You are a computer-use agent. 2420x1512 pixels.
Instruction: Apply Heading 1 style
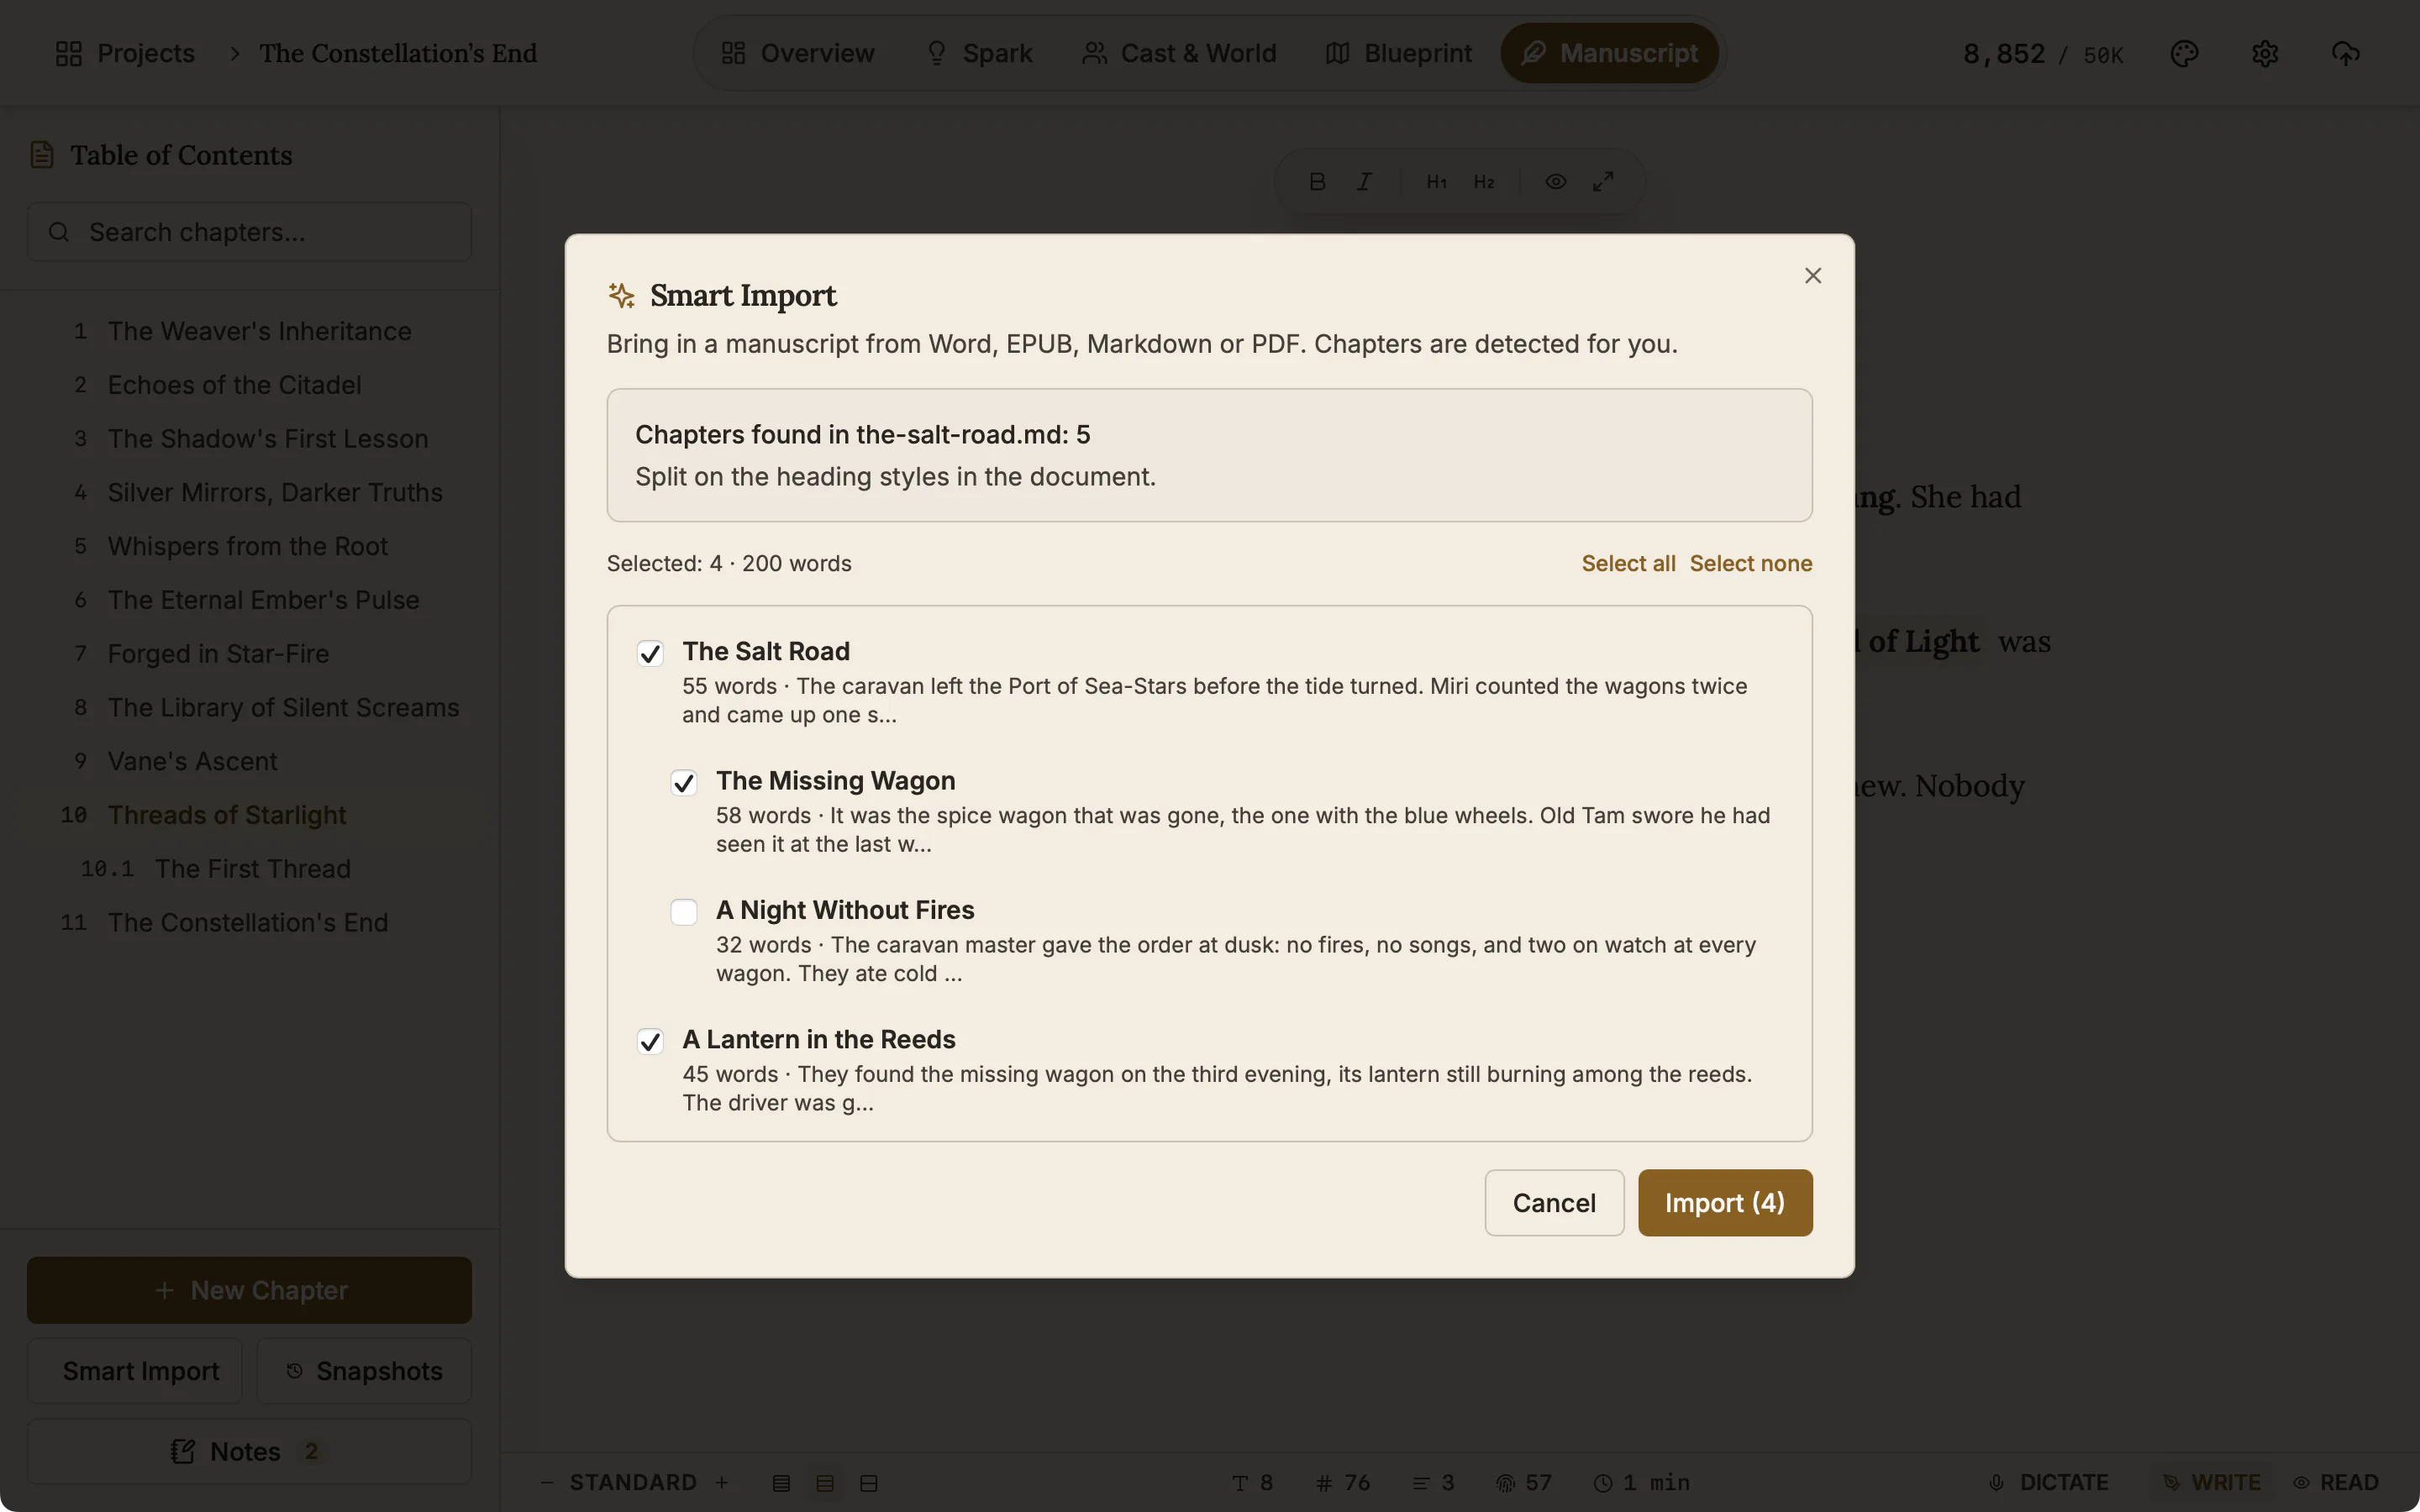pyautogui.click(x=1436, y=181)
